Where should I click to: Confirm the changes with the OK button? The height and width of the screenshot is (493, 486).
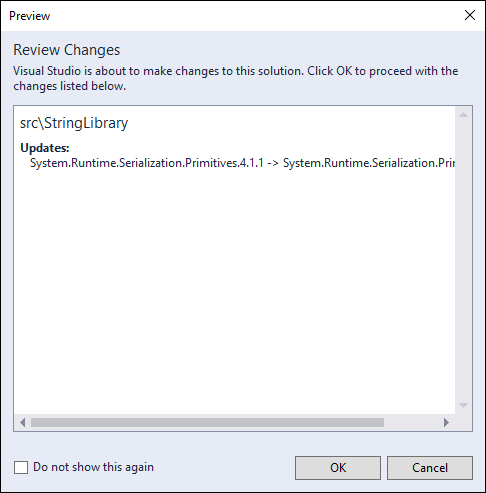(x=338, y=468)
